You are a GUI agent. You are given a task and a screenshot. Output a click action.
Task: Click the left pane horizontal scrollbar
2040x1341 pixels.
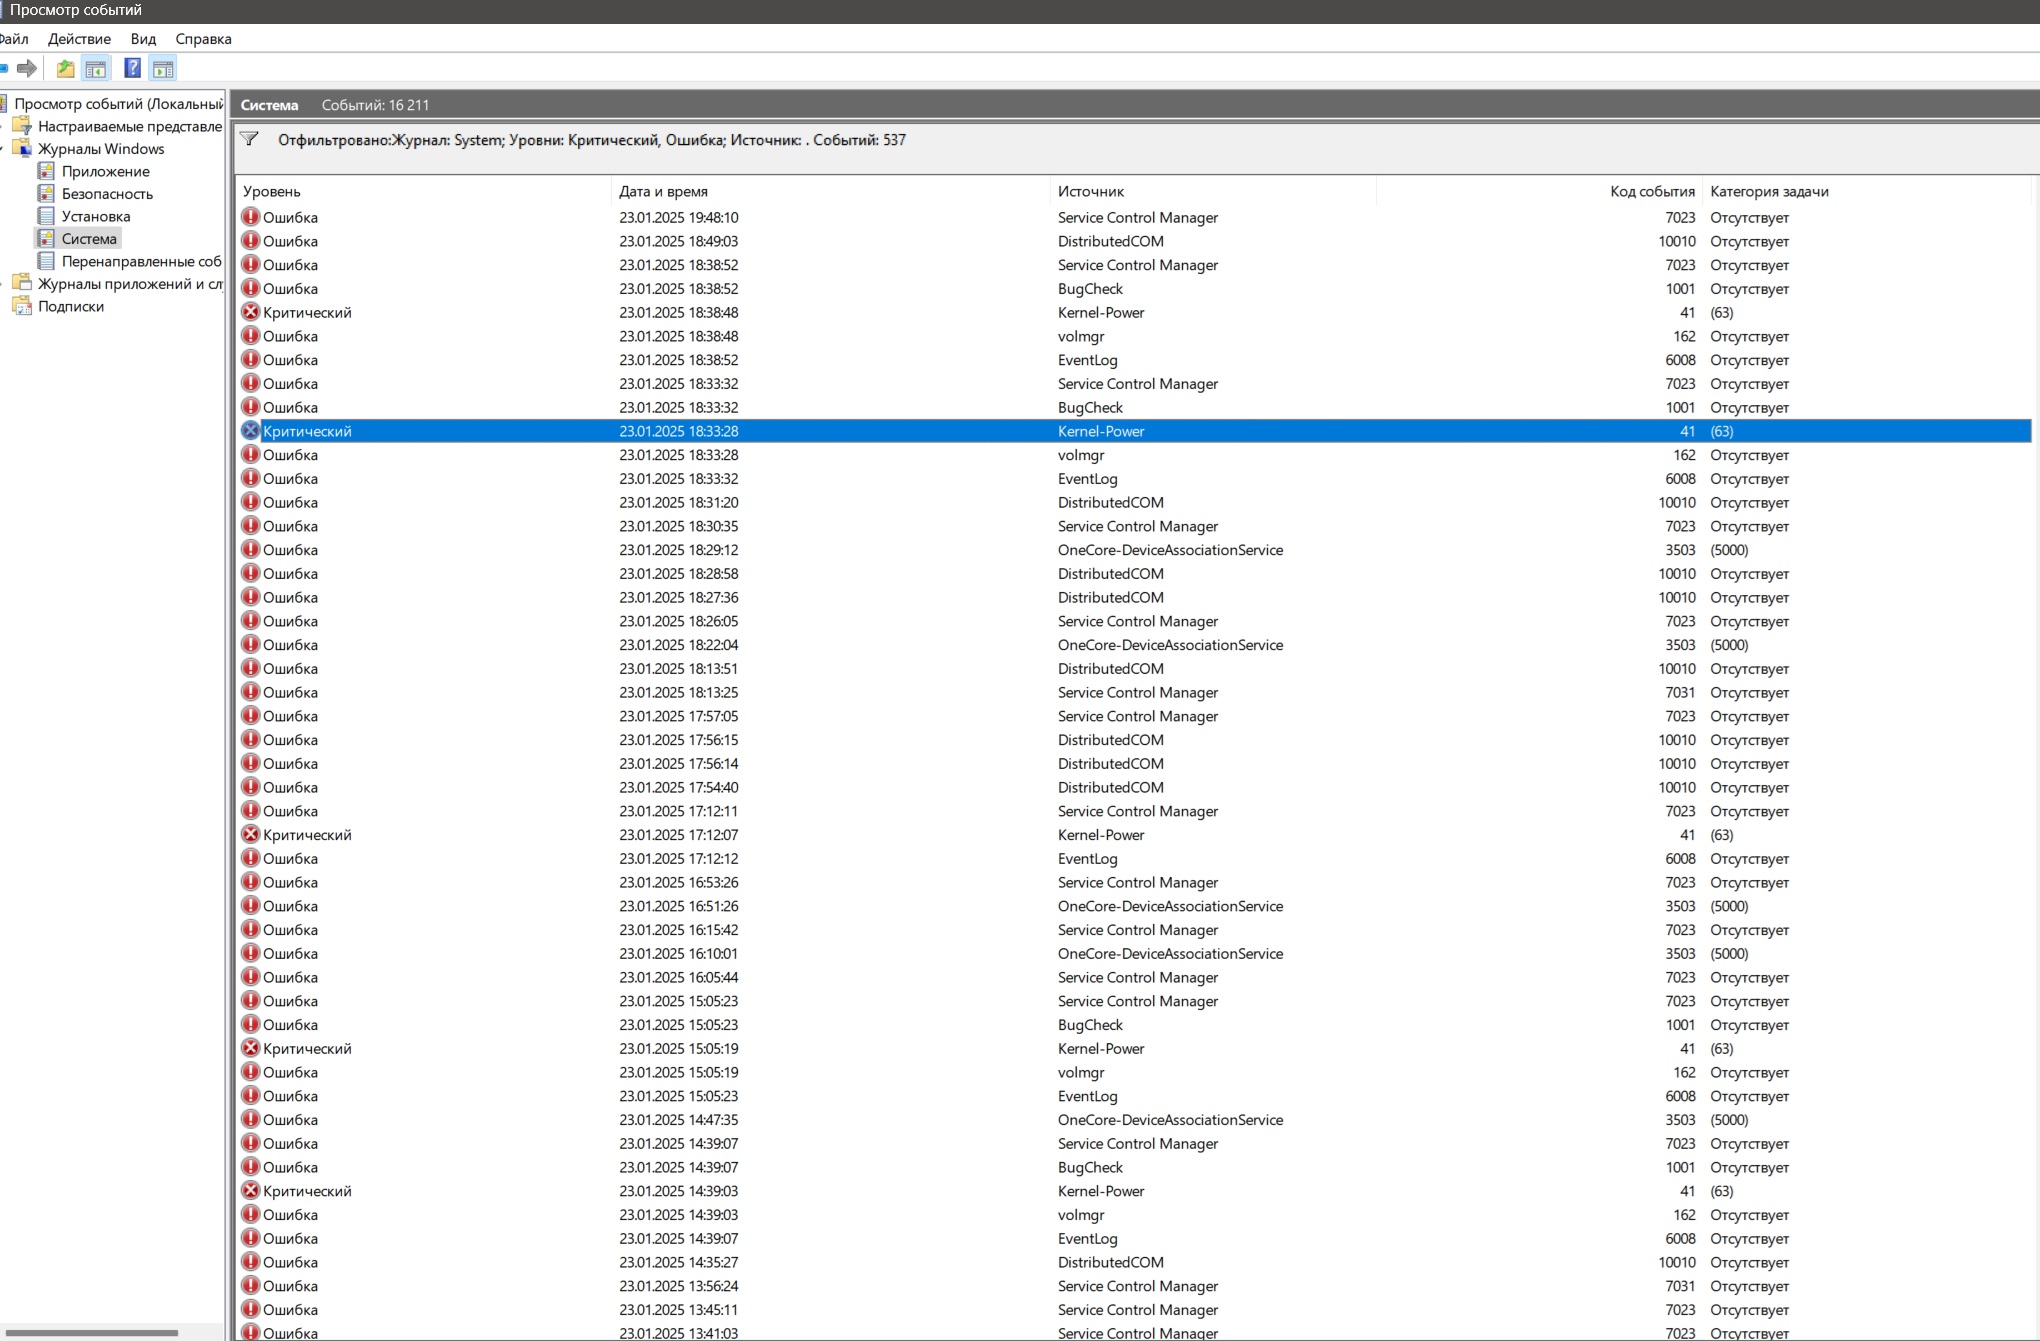[92, 1332]
